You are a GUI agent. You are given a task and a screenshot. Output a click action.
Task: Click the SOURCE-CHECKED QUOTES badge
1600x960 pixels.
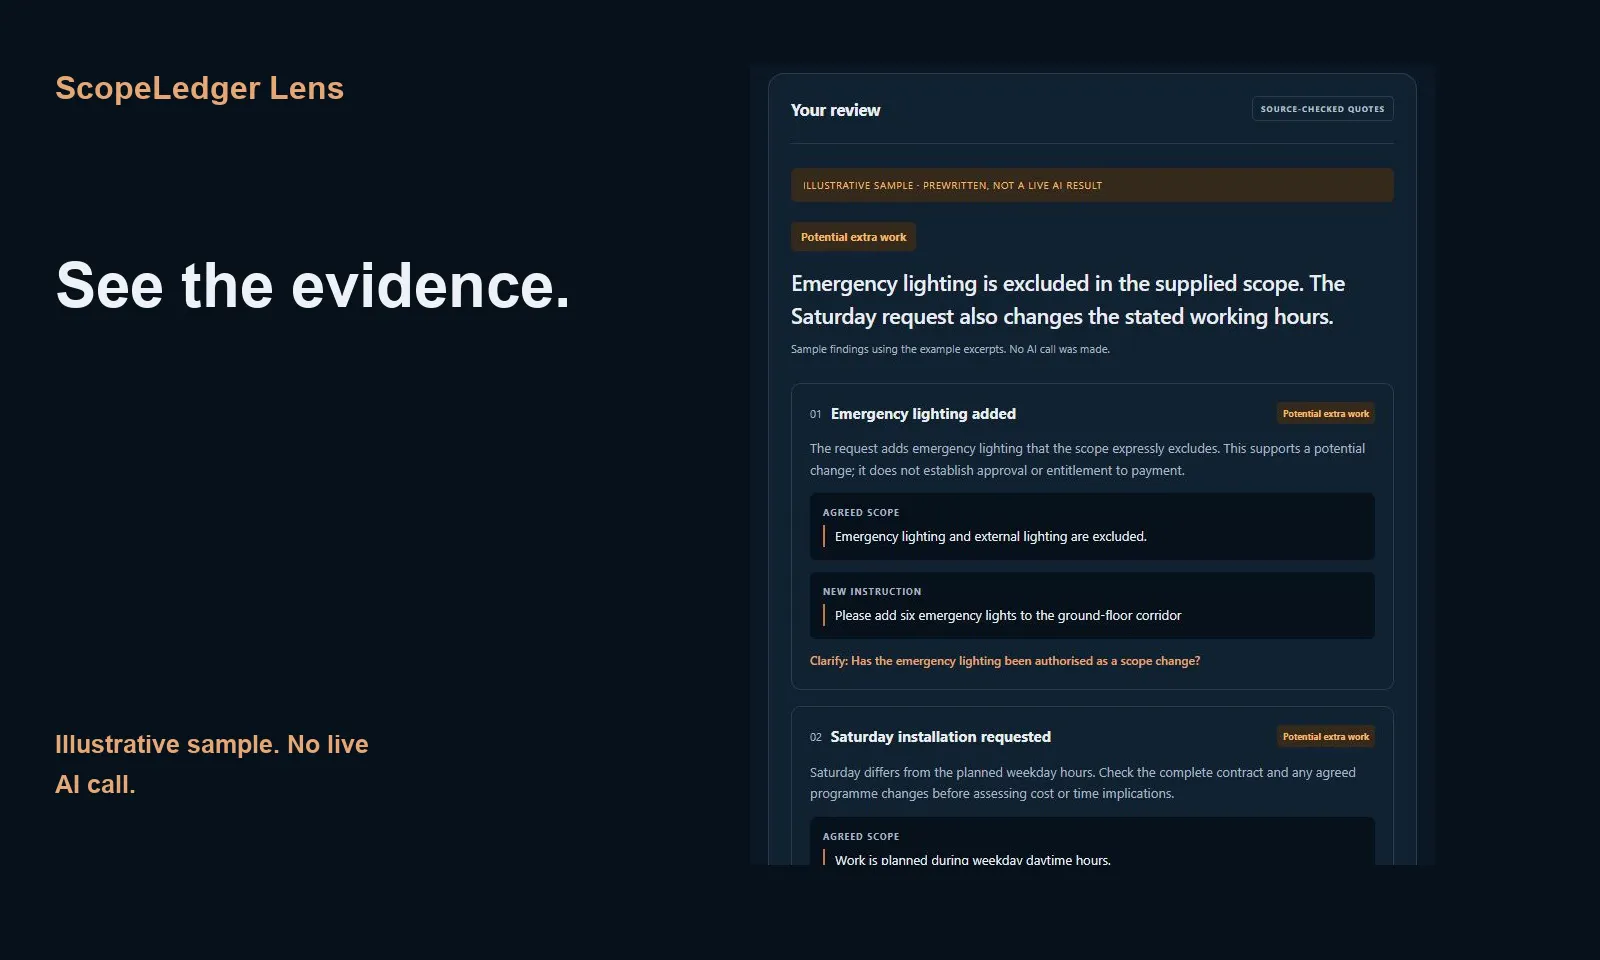coord(1322,109)
